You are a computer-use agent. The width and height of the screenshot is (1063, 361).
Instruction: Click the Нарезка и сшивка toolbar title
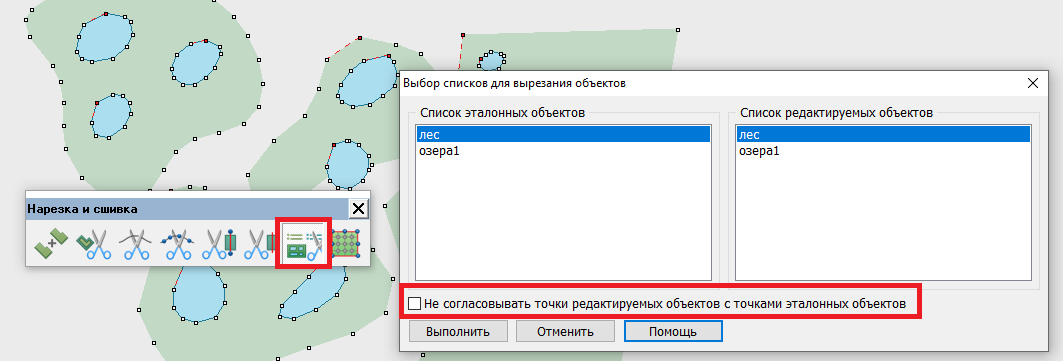click(82, 209)
